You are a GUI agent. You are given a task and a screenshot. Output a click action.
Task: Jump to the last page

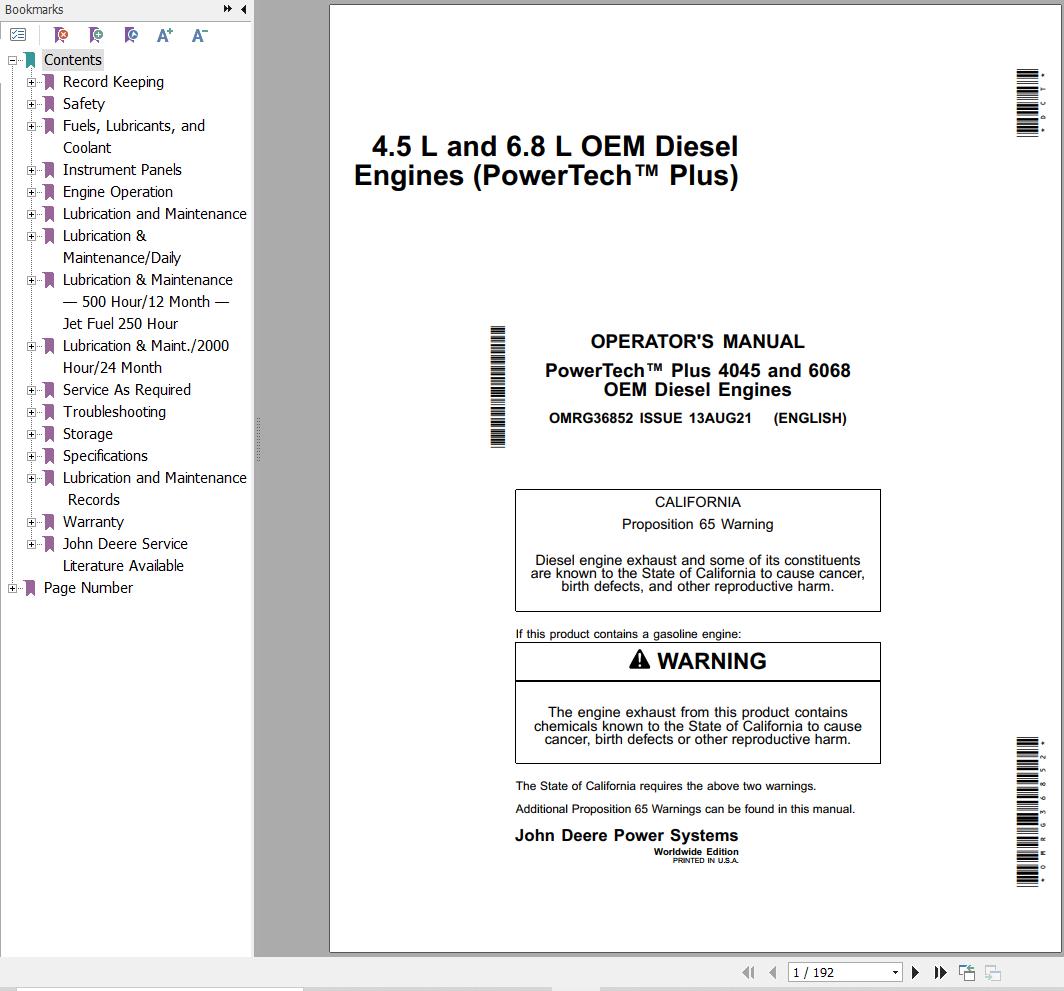pyautogui.click(x=940, y=972)
